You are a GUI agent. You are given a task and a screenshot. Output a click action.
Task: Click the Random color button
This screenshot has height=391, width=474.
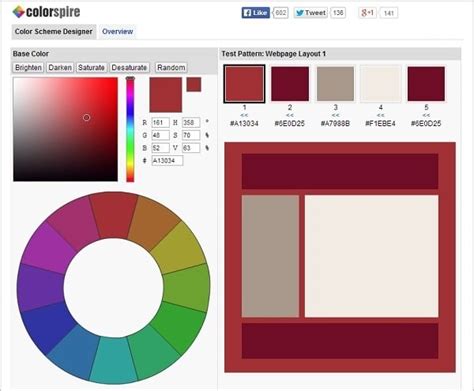click(171, 67)
